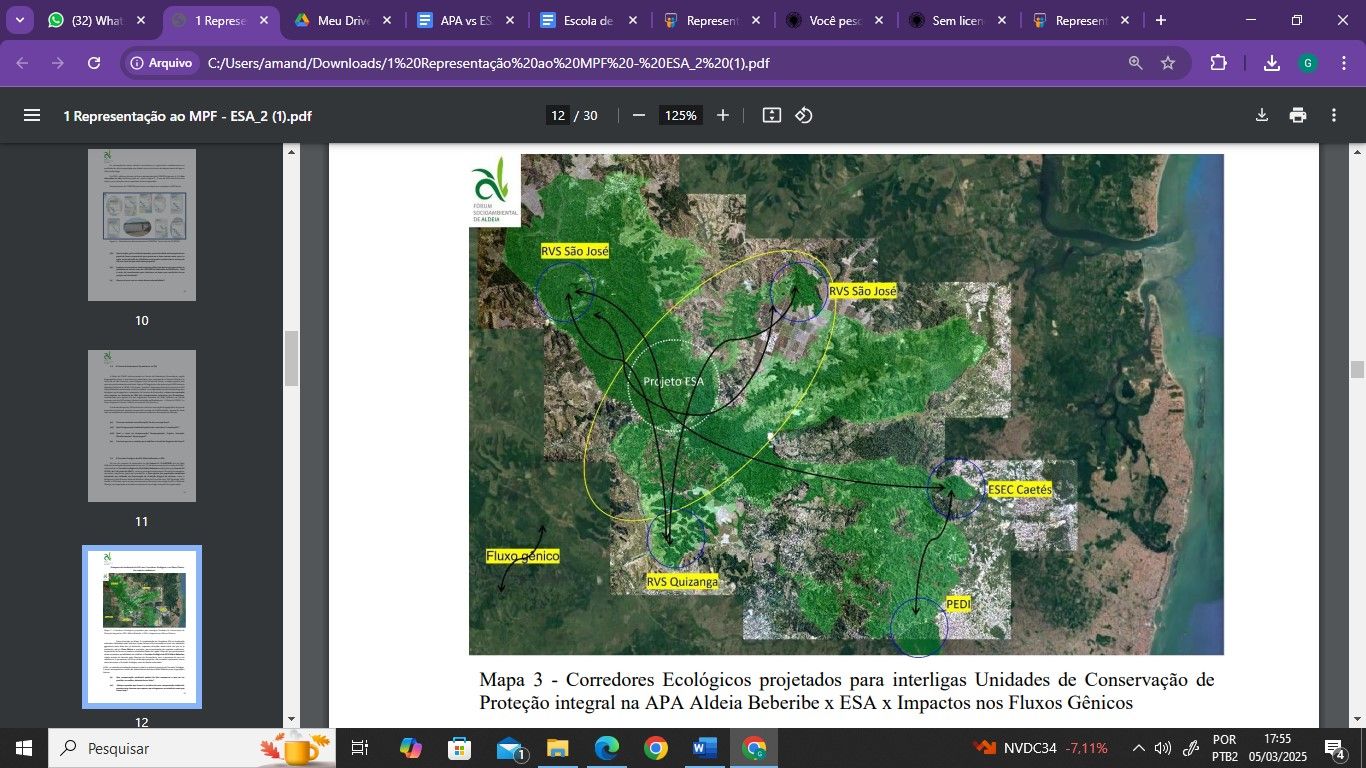Click the zoom out minus button

tap(639, 115)
